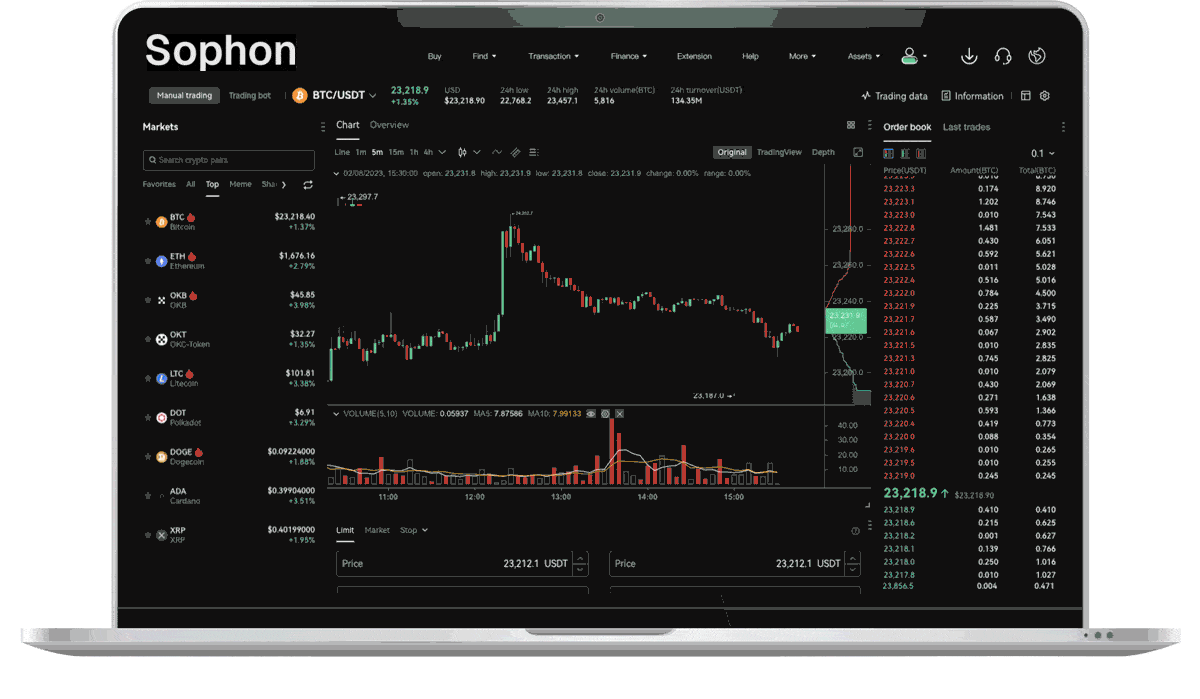This screenshot has height=699, width=1200.
Task: Open Order book panel options menu
Action: point(1063,127)
